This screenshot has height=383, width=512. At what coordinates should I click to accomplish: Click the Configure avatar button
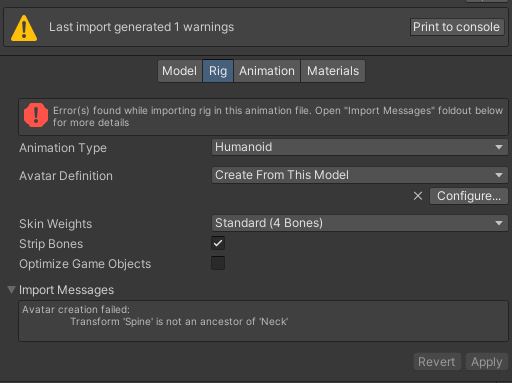click(x=469, y=196)
